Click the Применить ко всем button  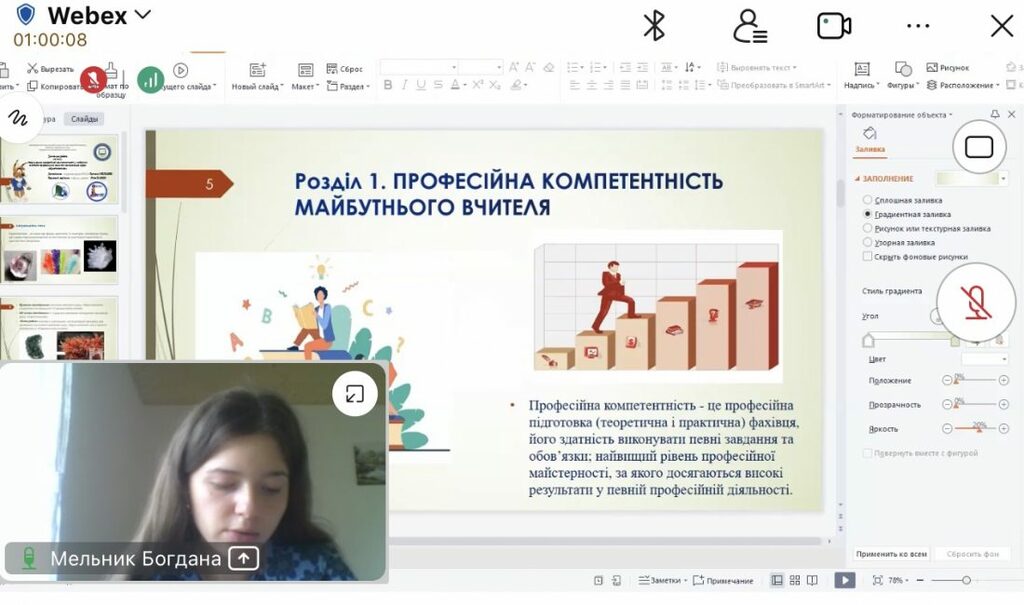click(891, 554)
